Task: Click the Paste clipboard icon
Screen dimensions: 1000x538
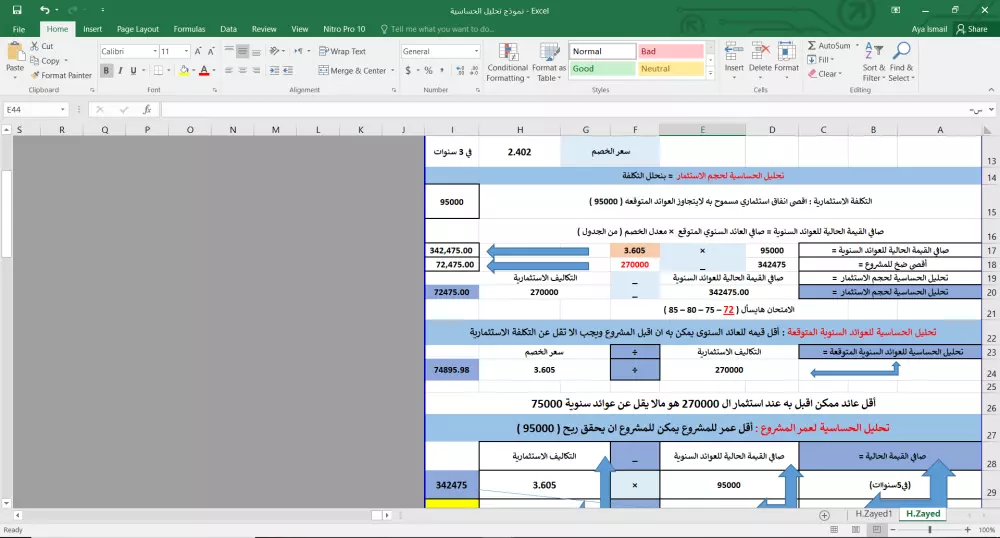Action: (15, 52)
